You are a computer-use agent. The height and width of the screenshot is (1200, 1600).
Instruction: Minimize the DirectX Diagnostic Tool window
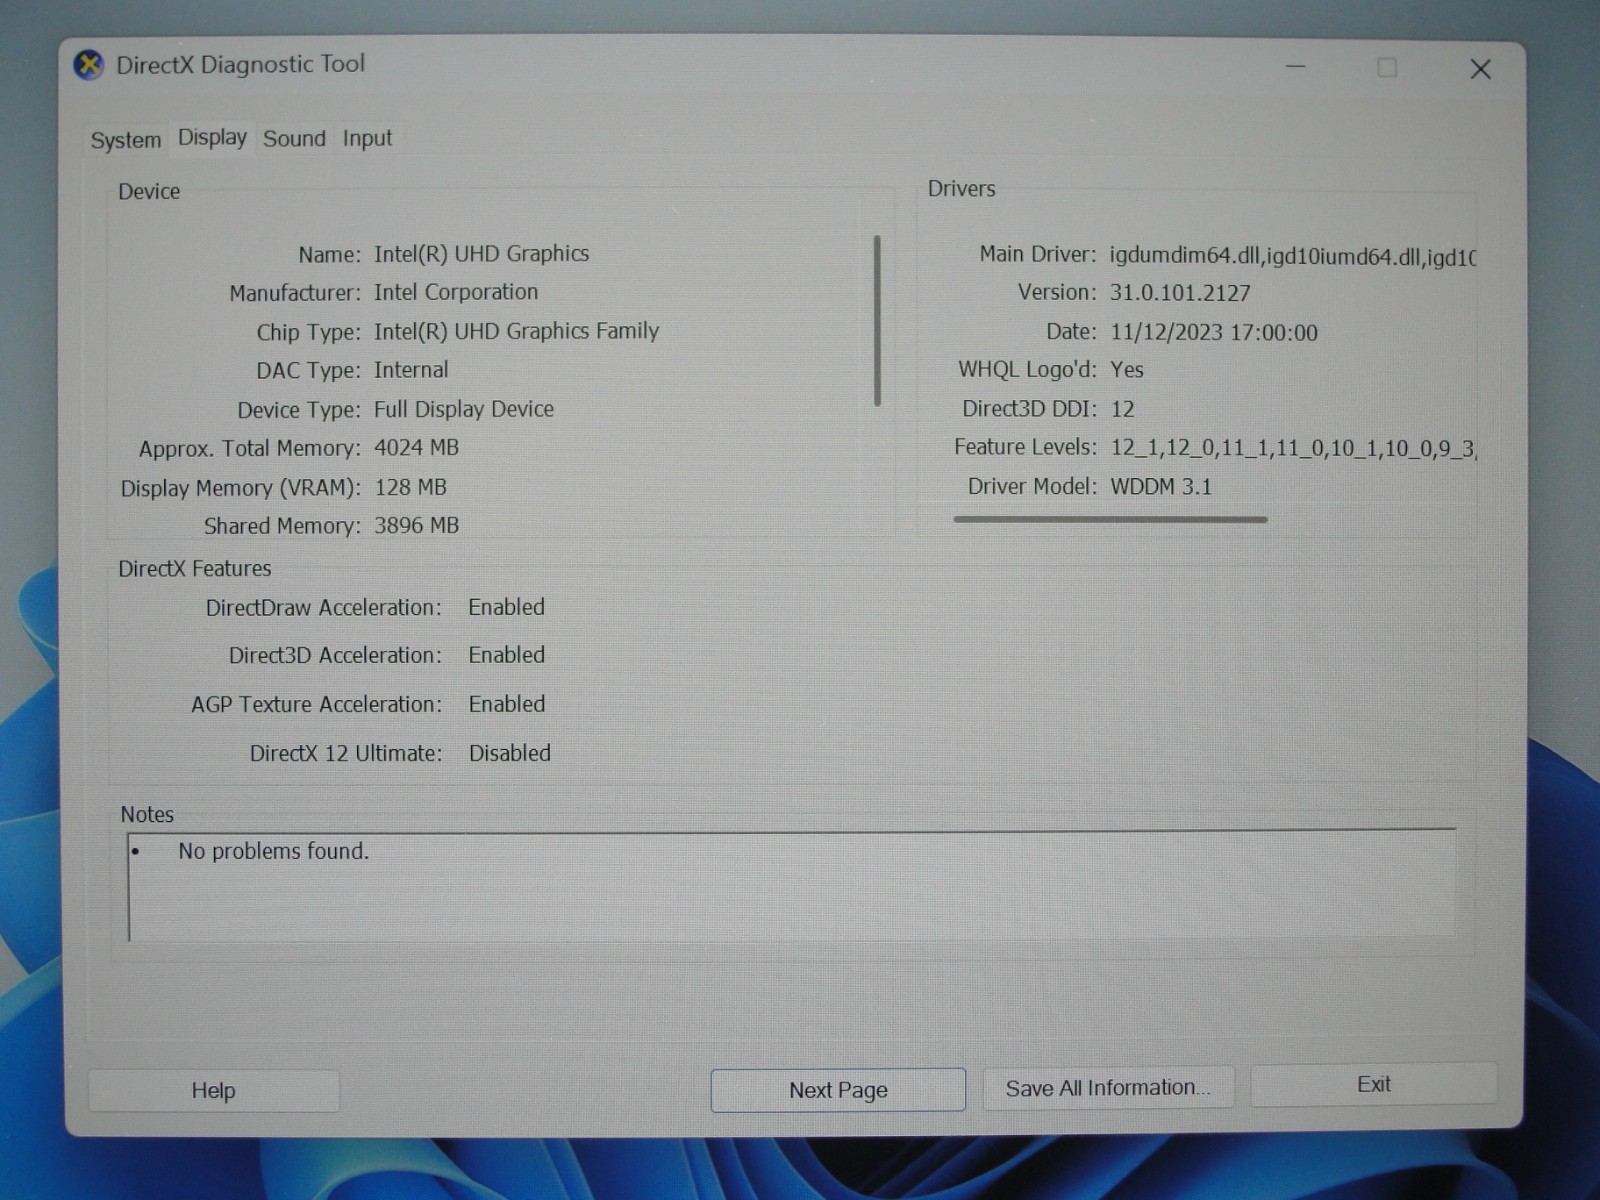1296,67
